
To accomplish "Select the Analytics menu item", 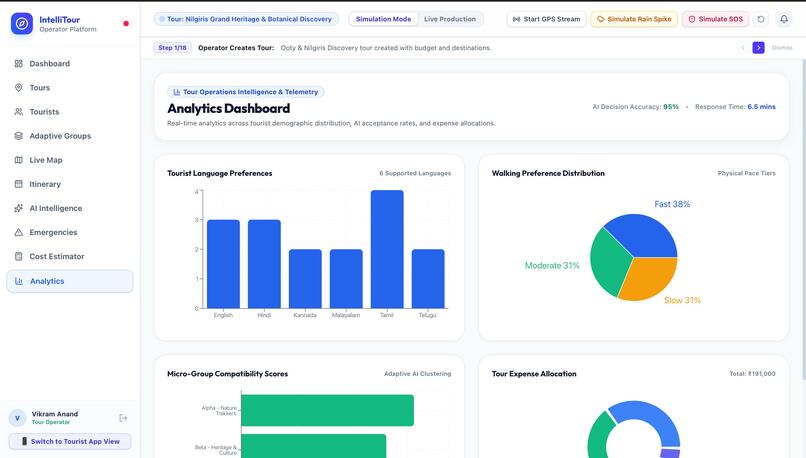I will 69,281.
